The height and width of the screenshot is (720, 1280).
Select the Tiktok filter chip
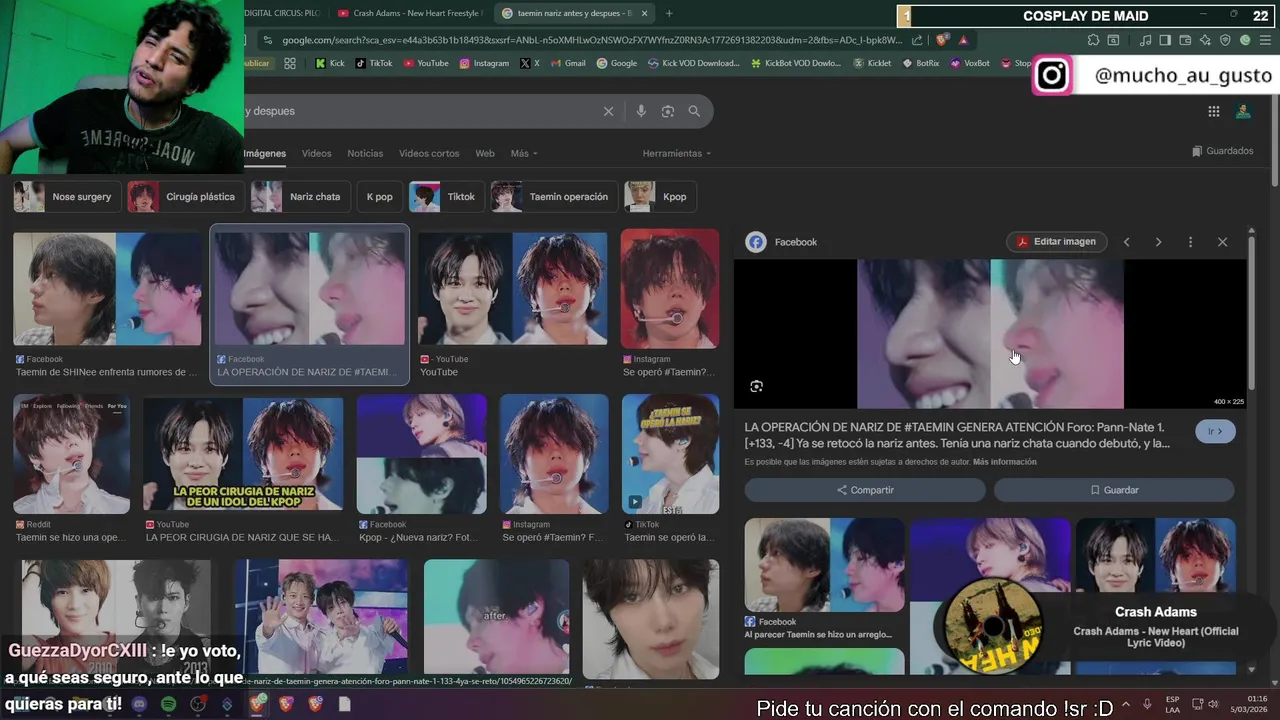click(446, 197)
